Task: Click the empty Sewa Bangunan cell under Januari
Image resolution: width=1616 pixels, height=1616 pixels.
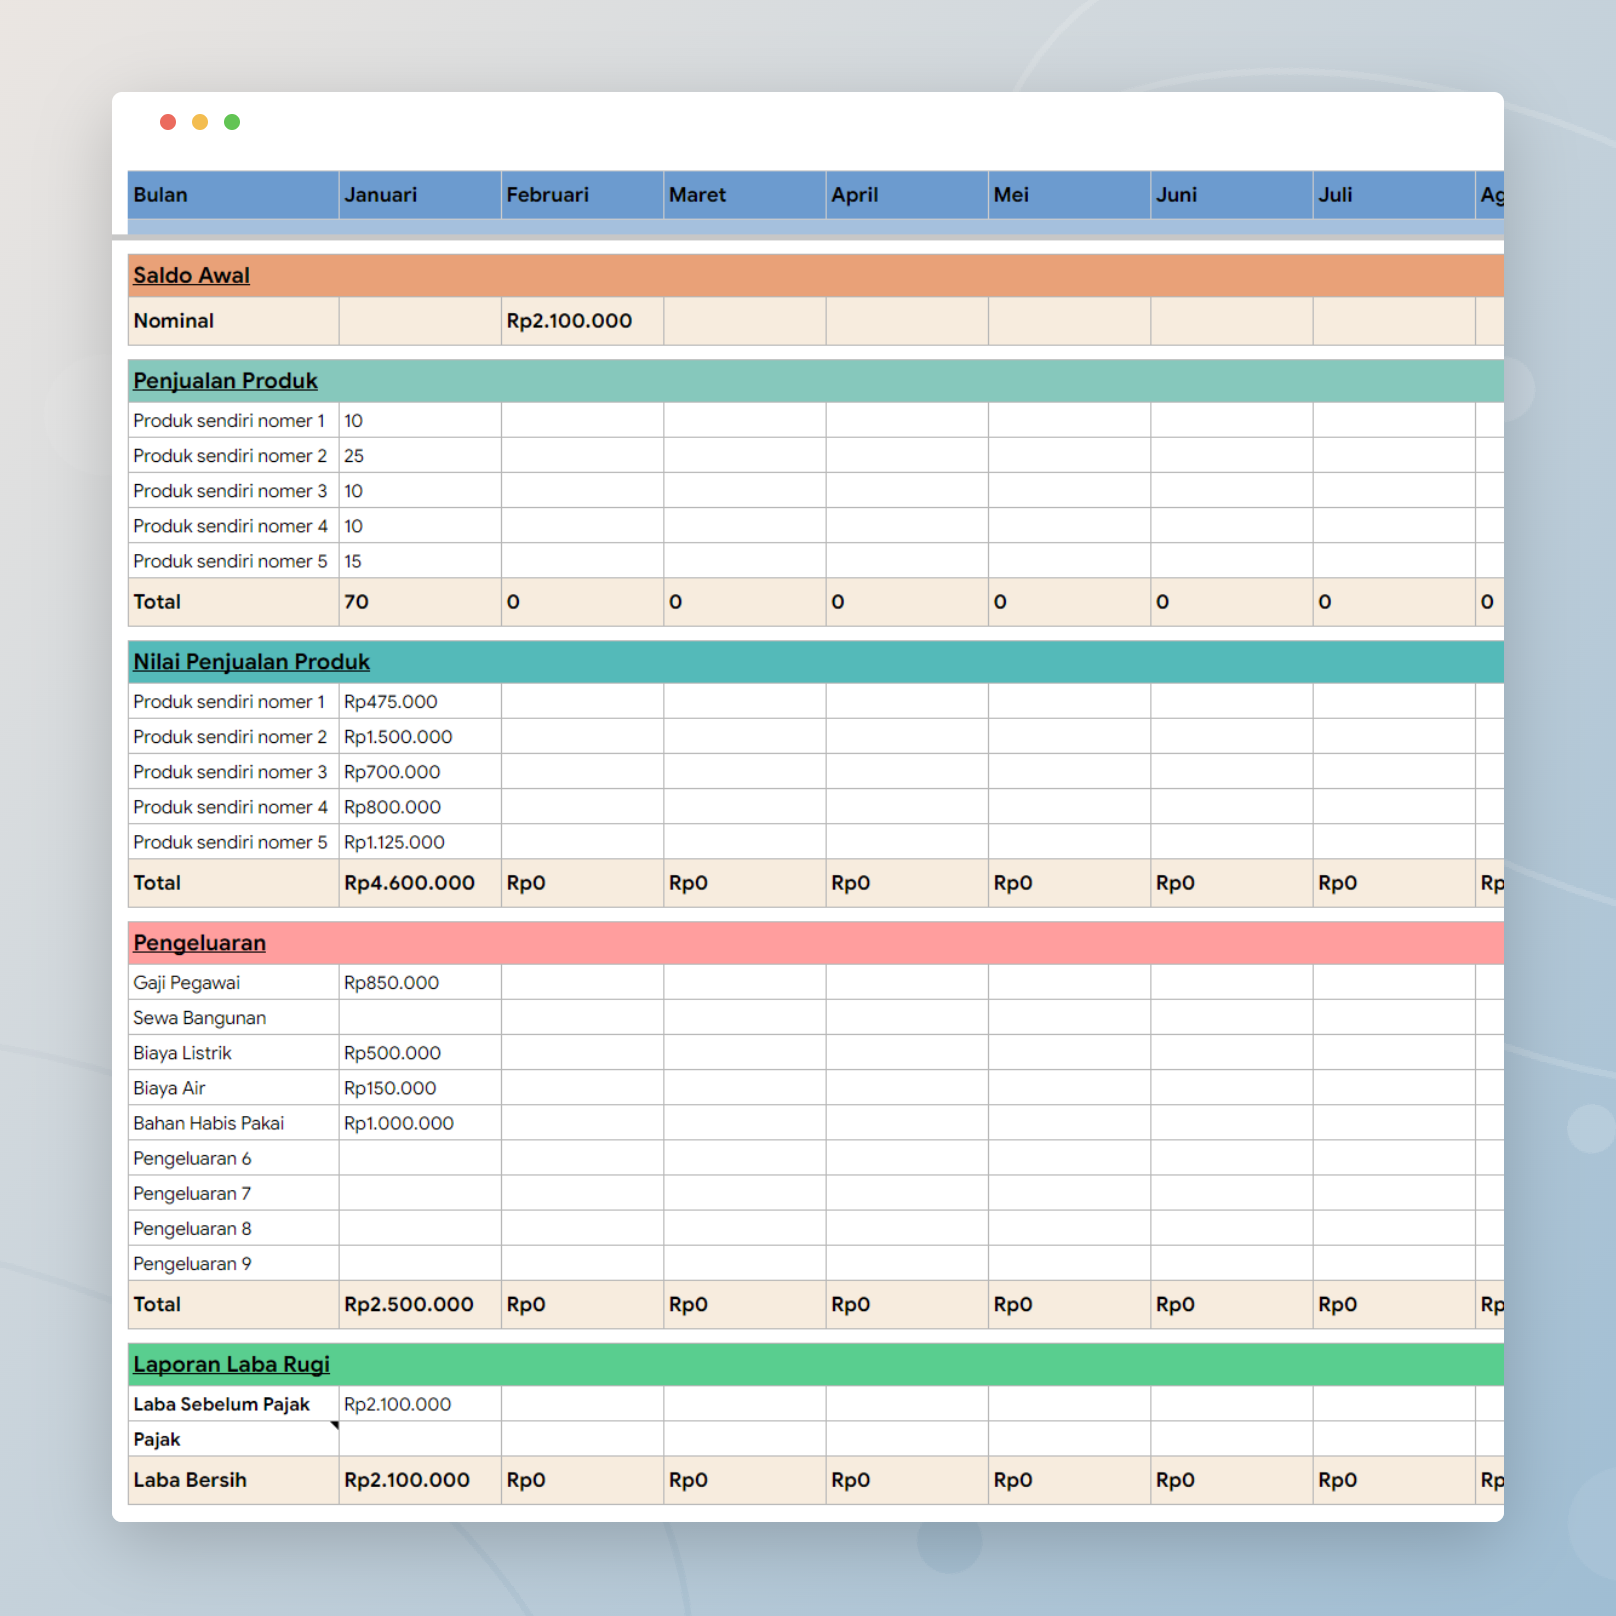Action: [x=420, y=1018]
